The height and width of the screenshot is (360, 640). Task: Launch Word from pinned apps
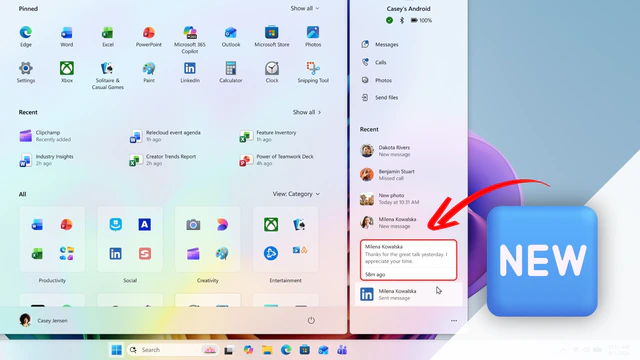[67, 36]
